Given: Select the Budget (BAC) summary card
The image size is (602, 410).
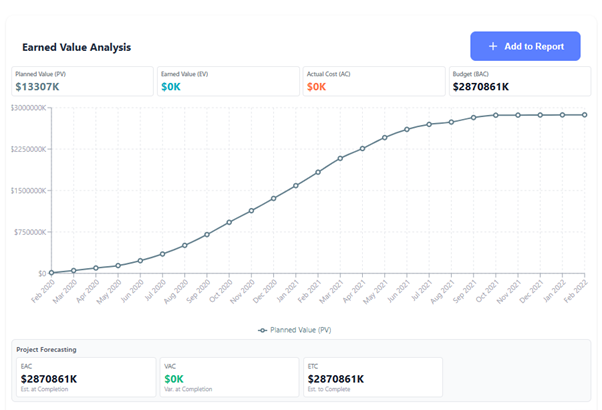Looking at the screenshot, I should (520, 81).
